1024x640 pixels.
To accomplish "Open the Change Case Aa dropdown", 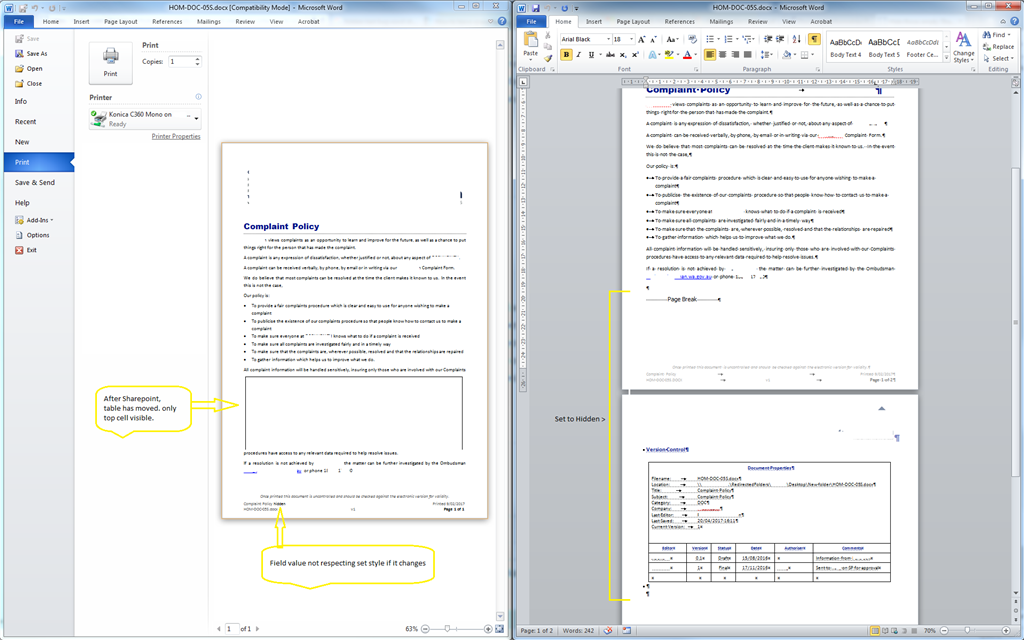I will tap(673, 39).
